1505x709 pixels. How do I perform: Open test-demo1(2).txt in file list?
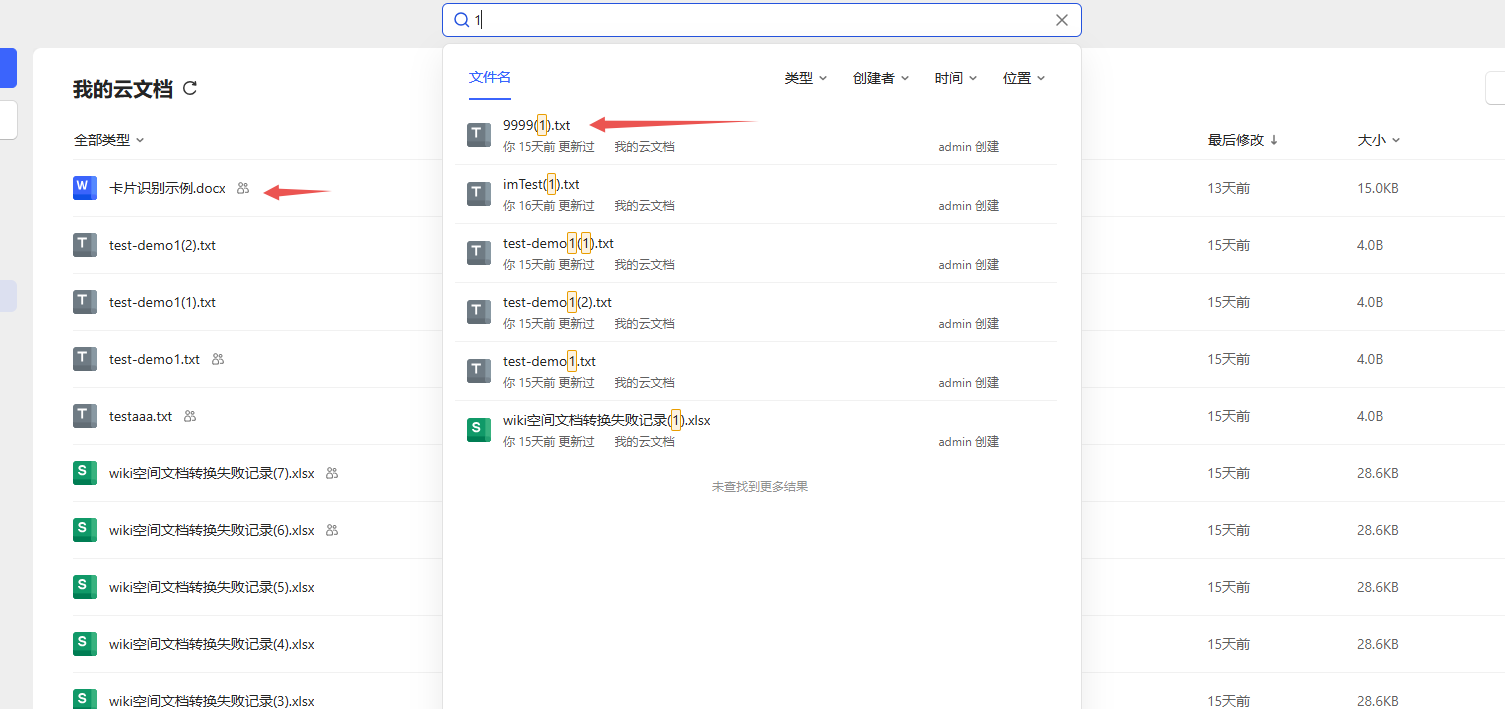tap(162, 245)
